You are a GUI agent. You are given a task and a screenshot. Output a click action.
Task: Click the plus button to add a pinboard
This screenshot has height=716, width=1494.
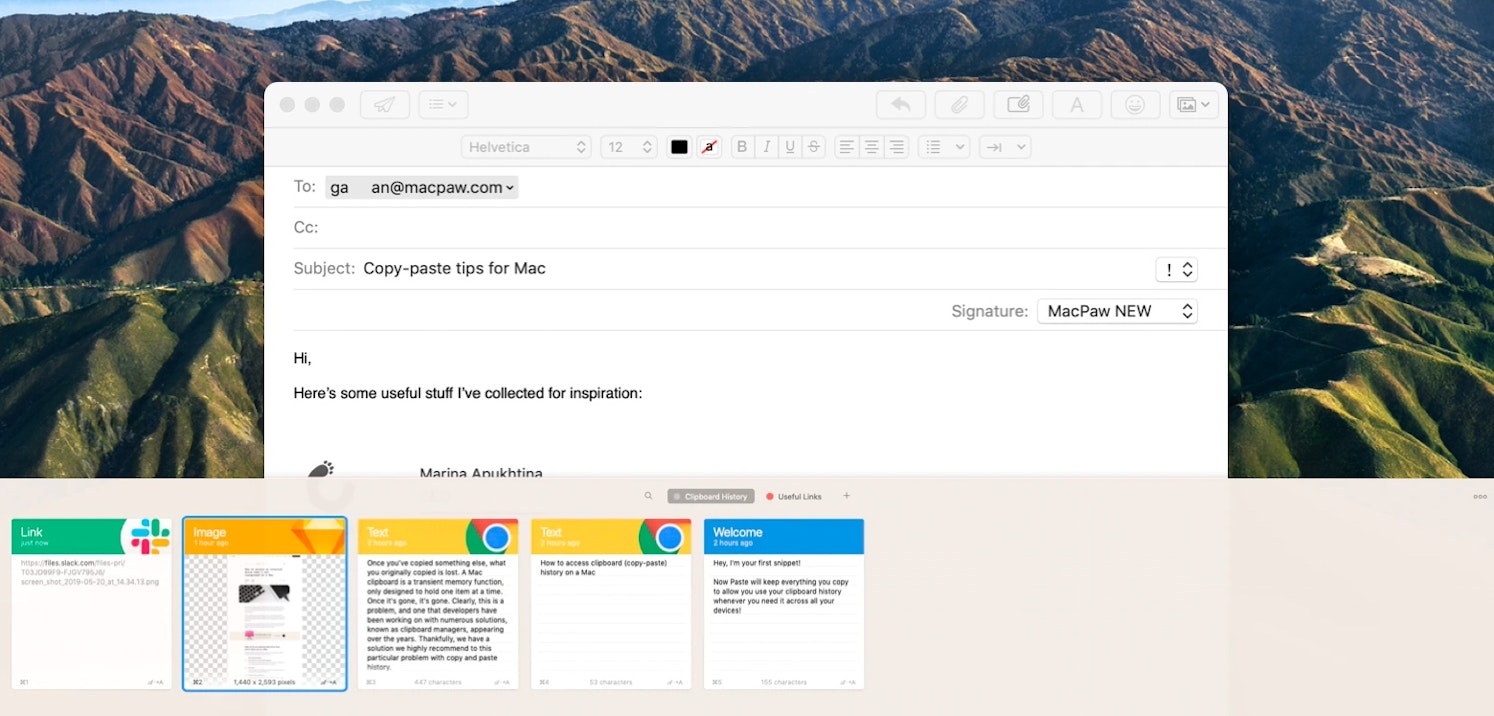[x=846, y=495]
